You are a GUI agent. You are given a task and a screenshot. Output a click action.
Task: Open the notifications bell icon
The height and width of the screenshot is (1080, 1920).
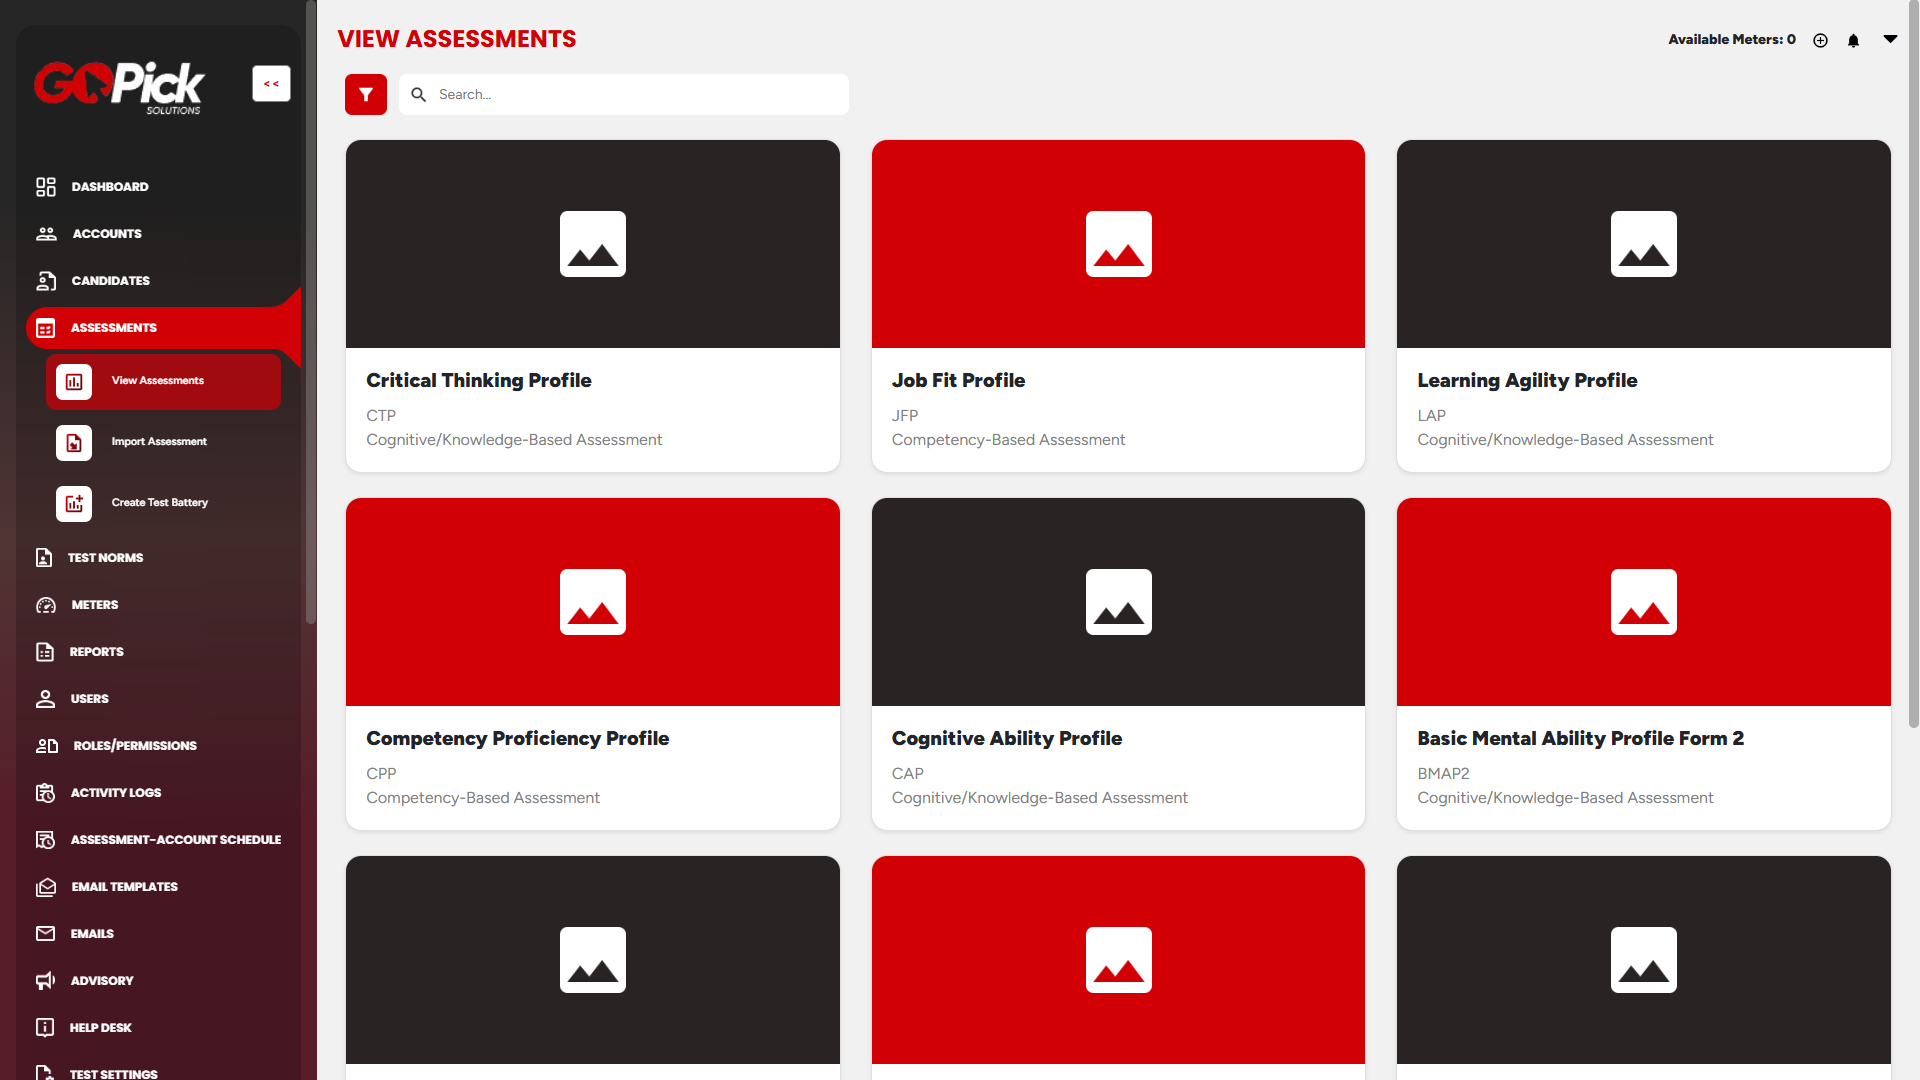coord(1853,41)
